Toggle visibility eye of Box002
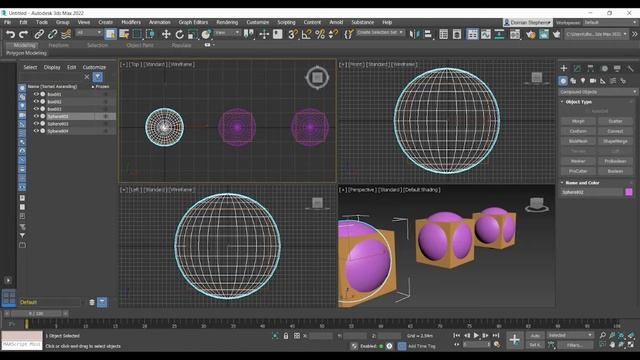This screenshot has height=360, width=640. [x=36, y=102]
